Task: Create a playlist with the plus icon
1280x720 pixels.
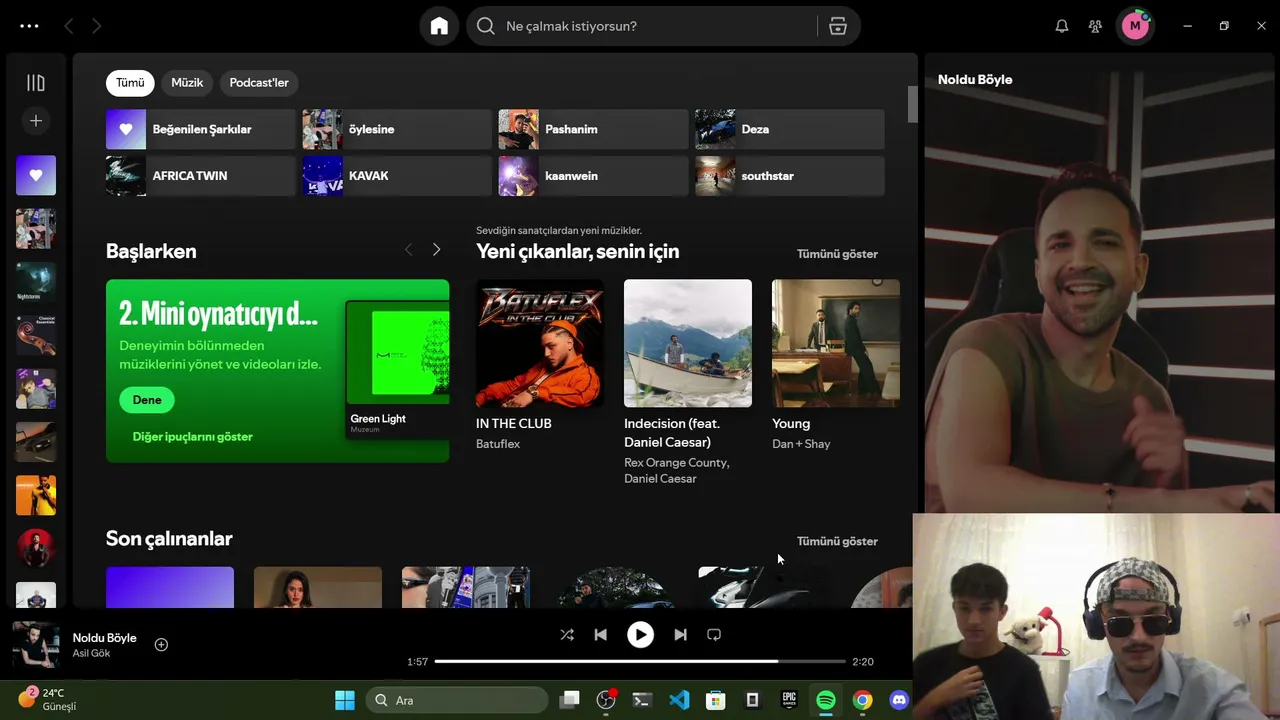Action: pos(36,121)
